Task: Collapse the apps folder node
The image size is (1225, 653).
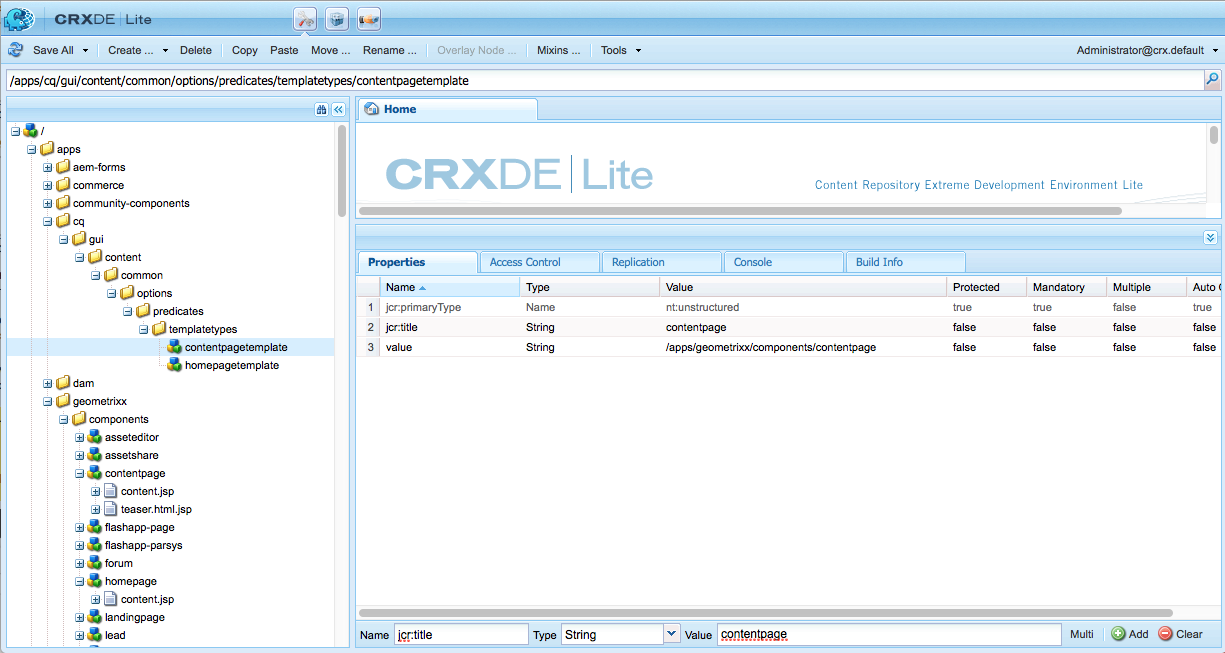Action: 32,149
